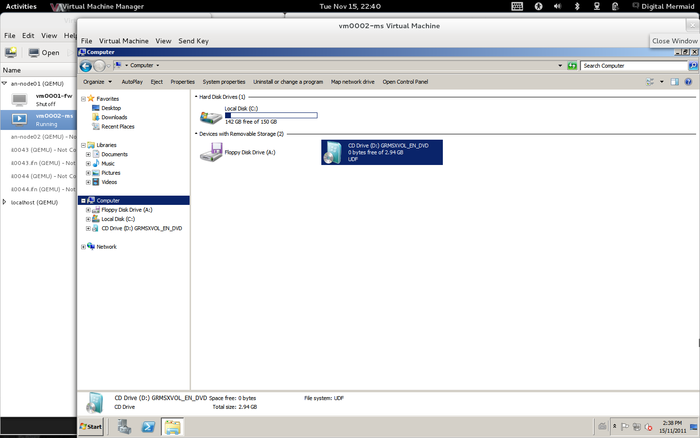The image size is (700, 438).
Task: Click Open Control Panel
Action: coord(405,82)
